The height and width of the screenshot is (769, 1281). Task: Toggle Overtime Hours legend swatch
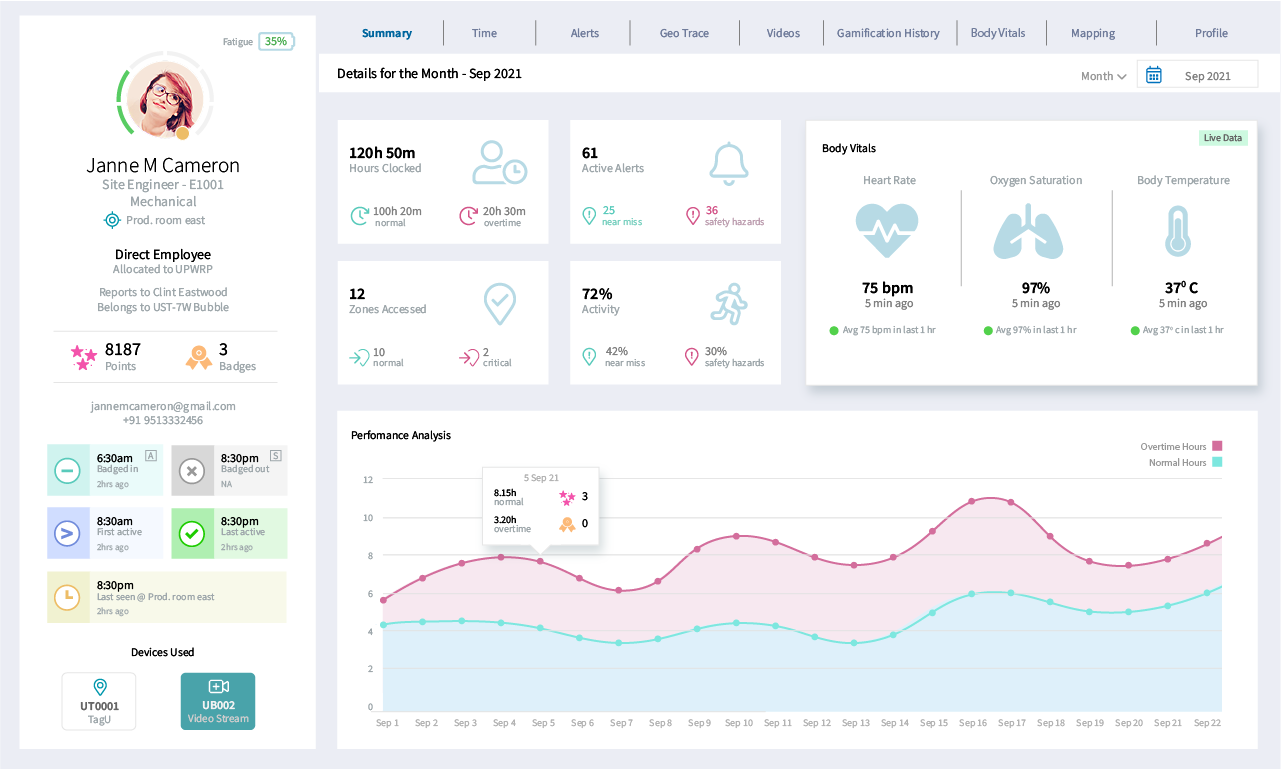pos(1217,446)
